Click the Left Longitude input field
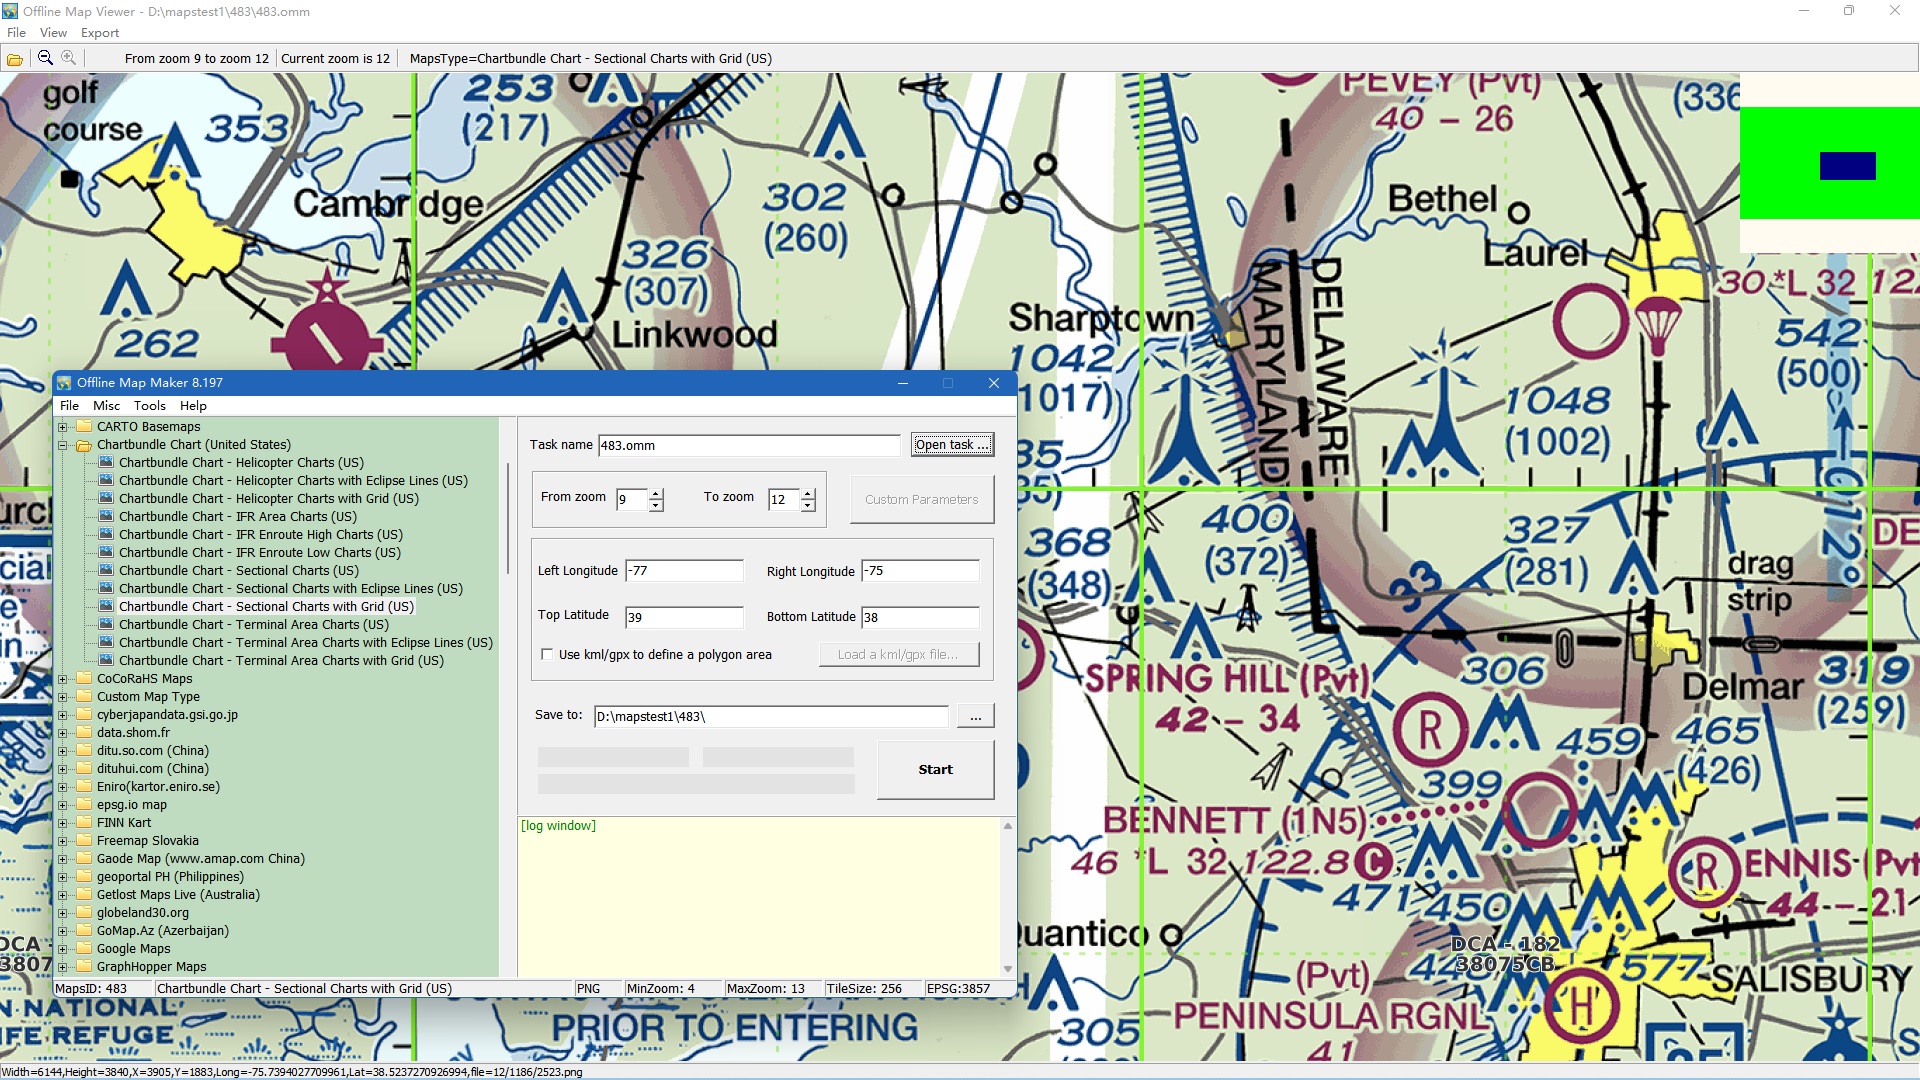The width and height of the screenshot is (1920, 1080). click(684, 571)
